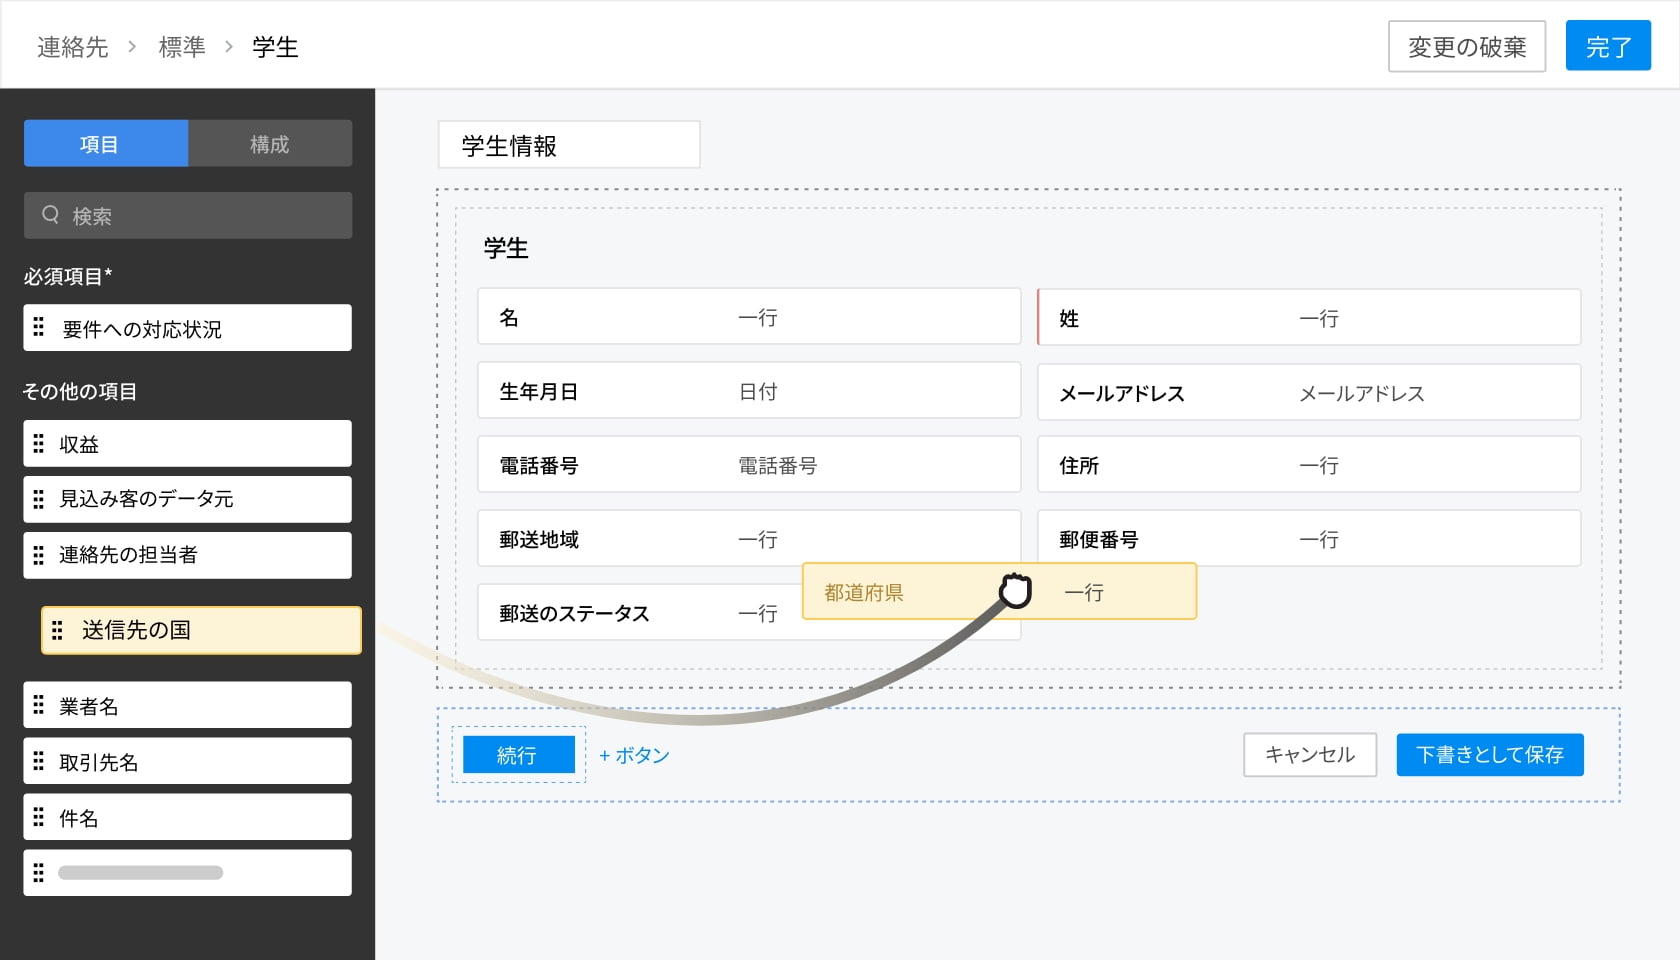This screenshot has height=960, width=1680.
Task: Click drag handle of the unnamed placeholder item
Action: tap(39, 873)
